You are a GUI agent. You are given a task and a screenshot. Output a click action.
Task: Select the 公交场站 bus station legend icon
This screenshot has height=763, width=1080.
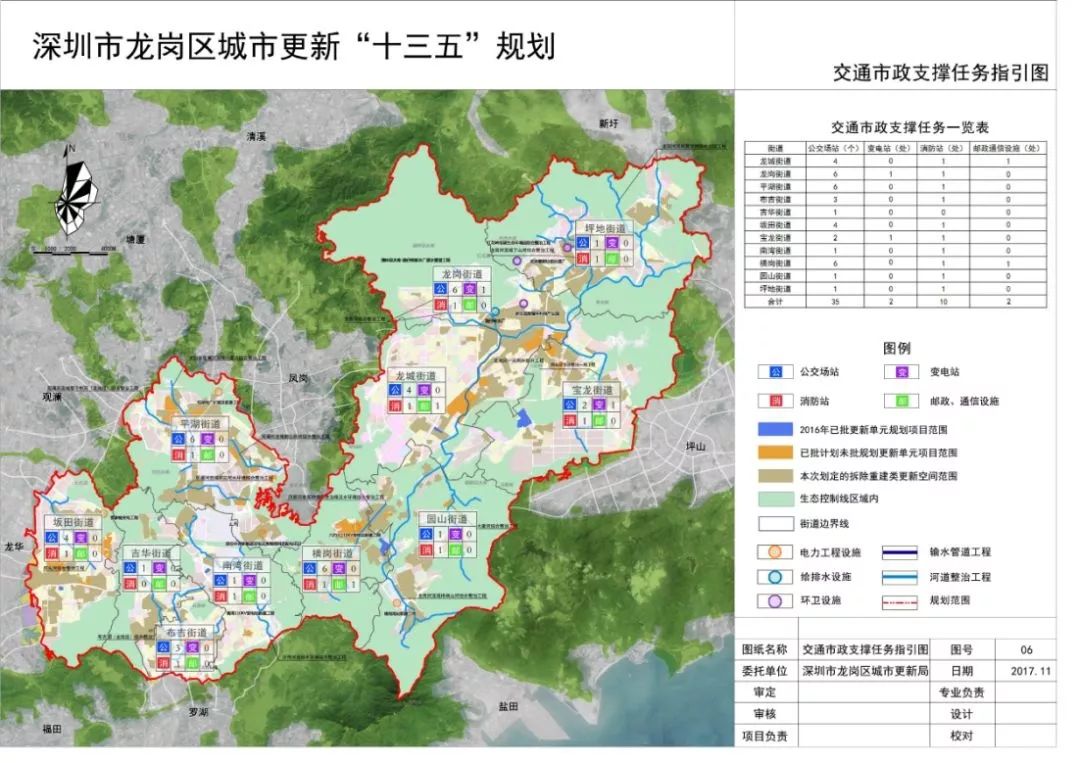[x=775, y=372]
